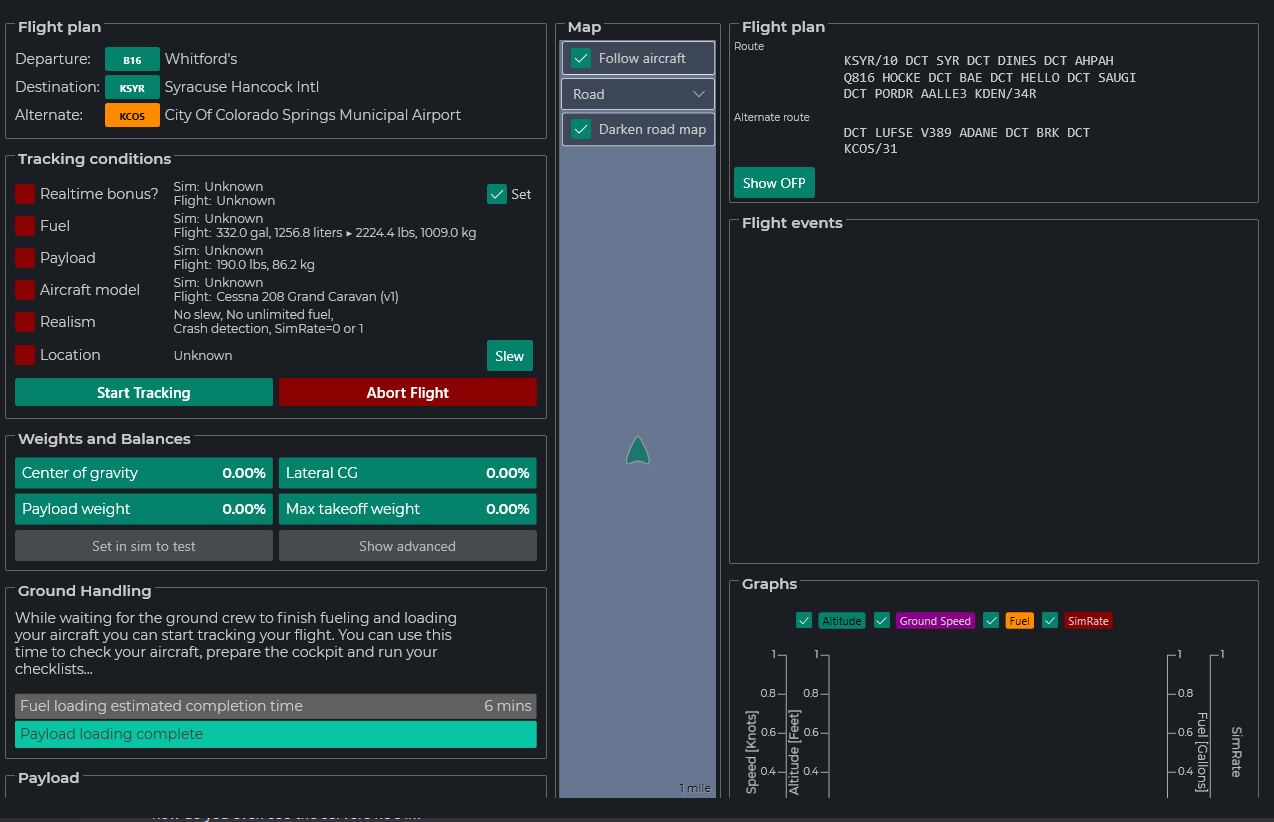Click red Aircraft model status indicator
Screen dimensions: 1274x822
25,290
